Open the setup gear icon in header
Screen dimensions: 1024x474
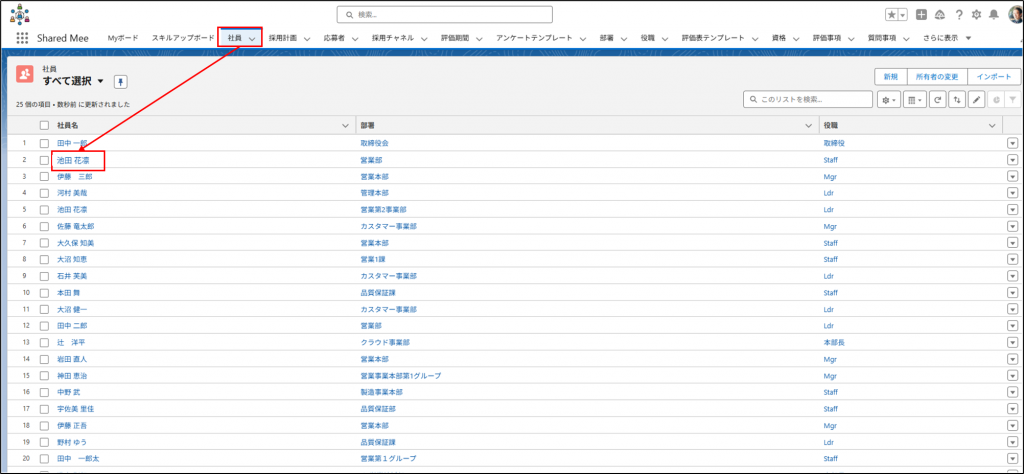click(976, 15)
